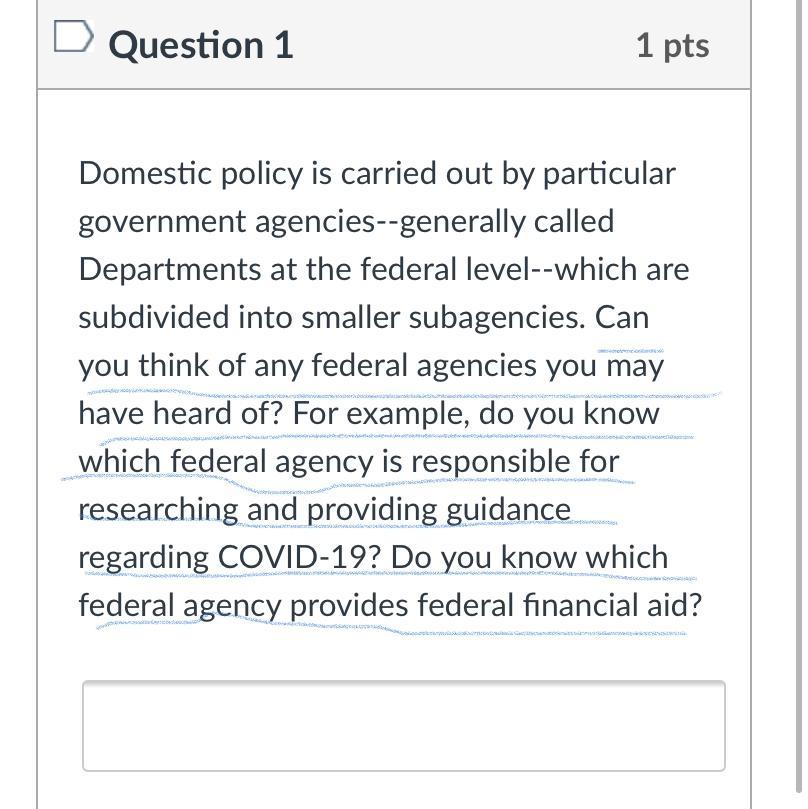Click the word "particular" in the first line

609,174
